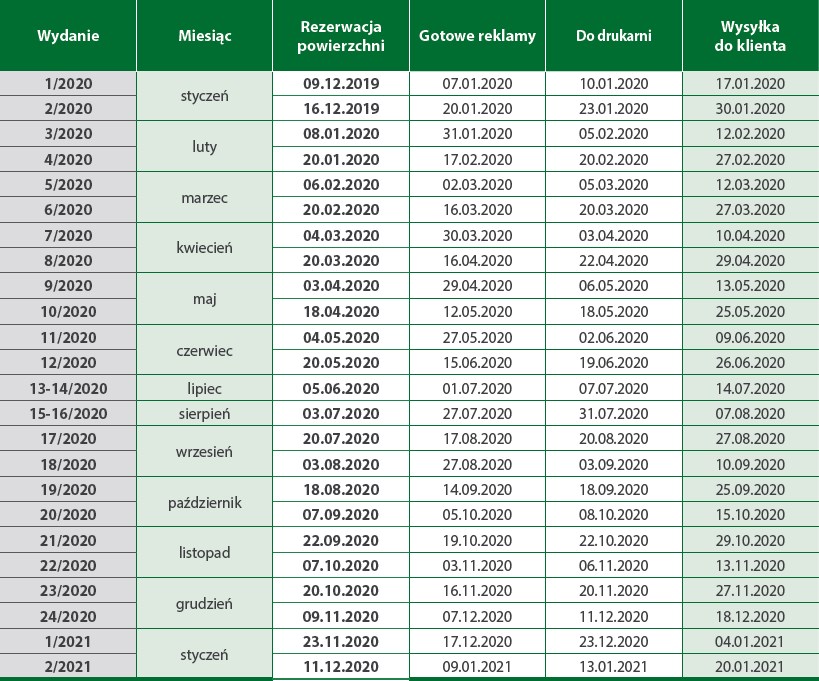The image size is (819, 681).
Task: Select edition cell "5/2020"
Action: pyautogui.click(x=68, y=185)
